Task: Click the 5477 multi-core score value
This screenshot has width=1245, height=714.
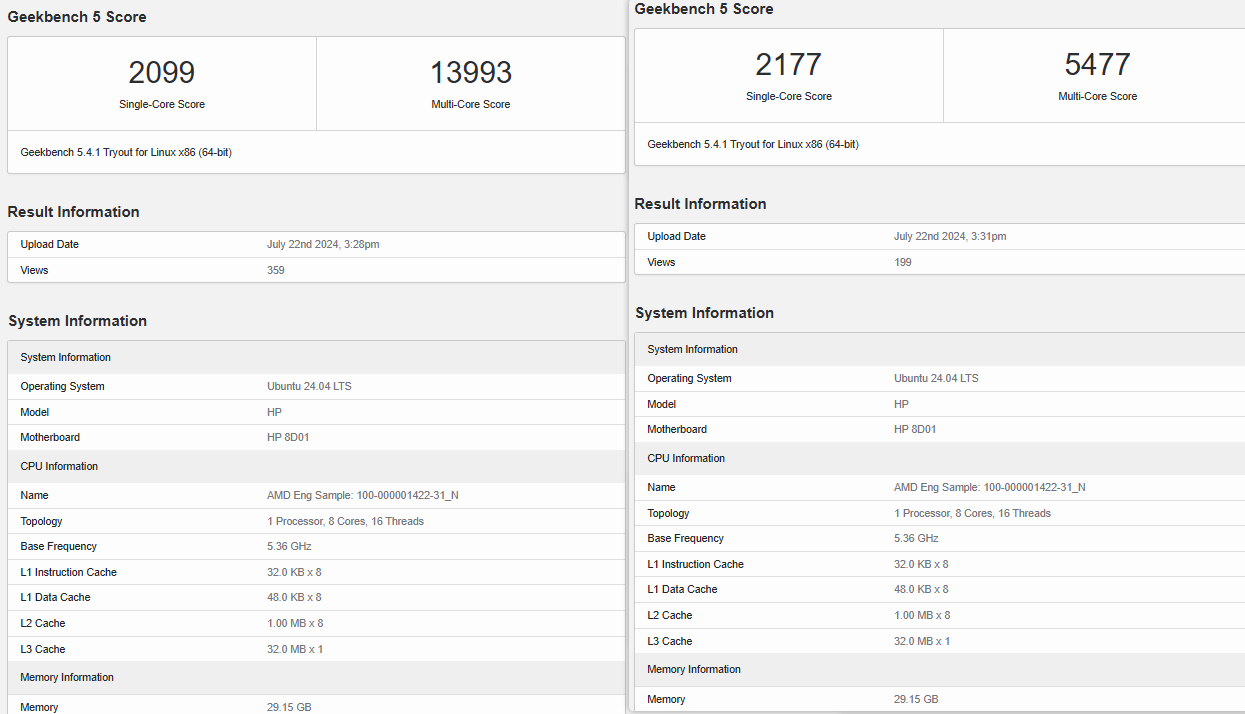Action: coord(1097,65)
